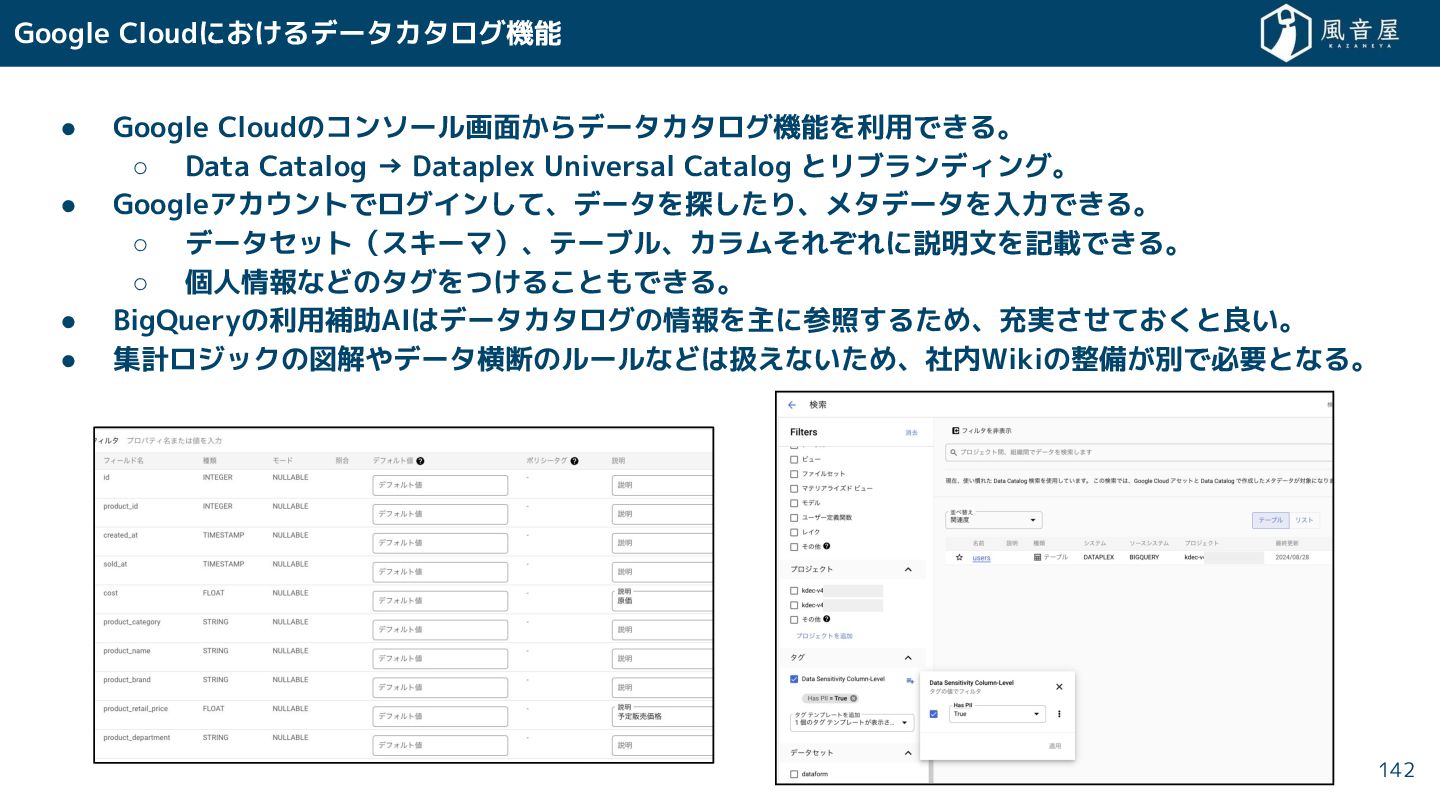Viewport: 1440px width, 810px height.
Task: Click the Kazaneya logo in the header
Action: (x=1329, y=33)
